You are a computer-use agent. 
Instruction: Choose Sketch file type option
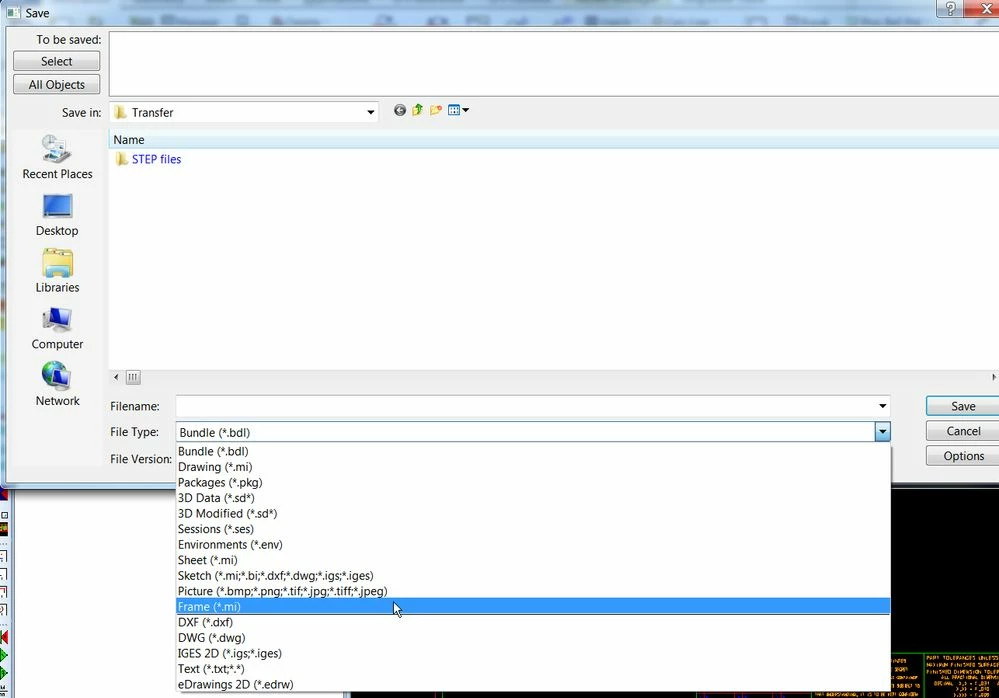coord(533,576)
